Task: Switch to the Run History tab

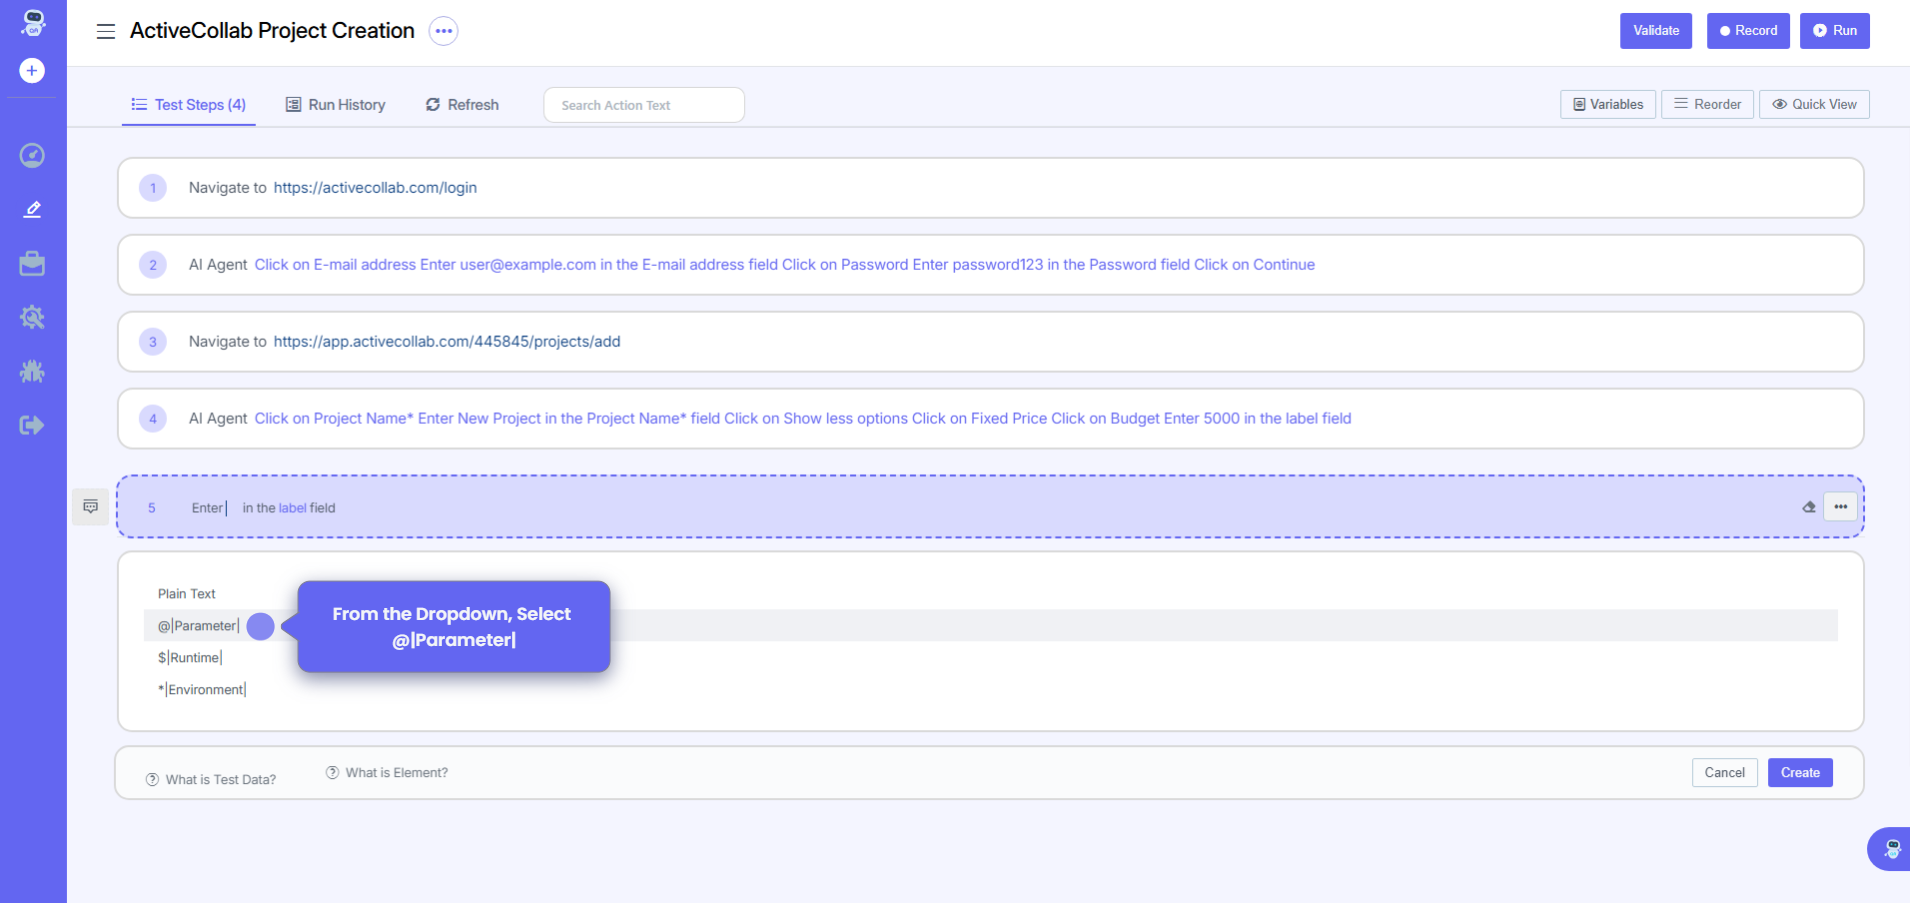Action: 336,105
